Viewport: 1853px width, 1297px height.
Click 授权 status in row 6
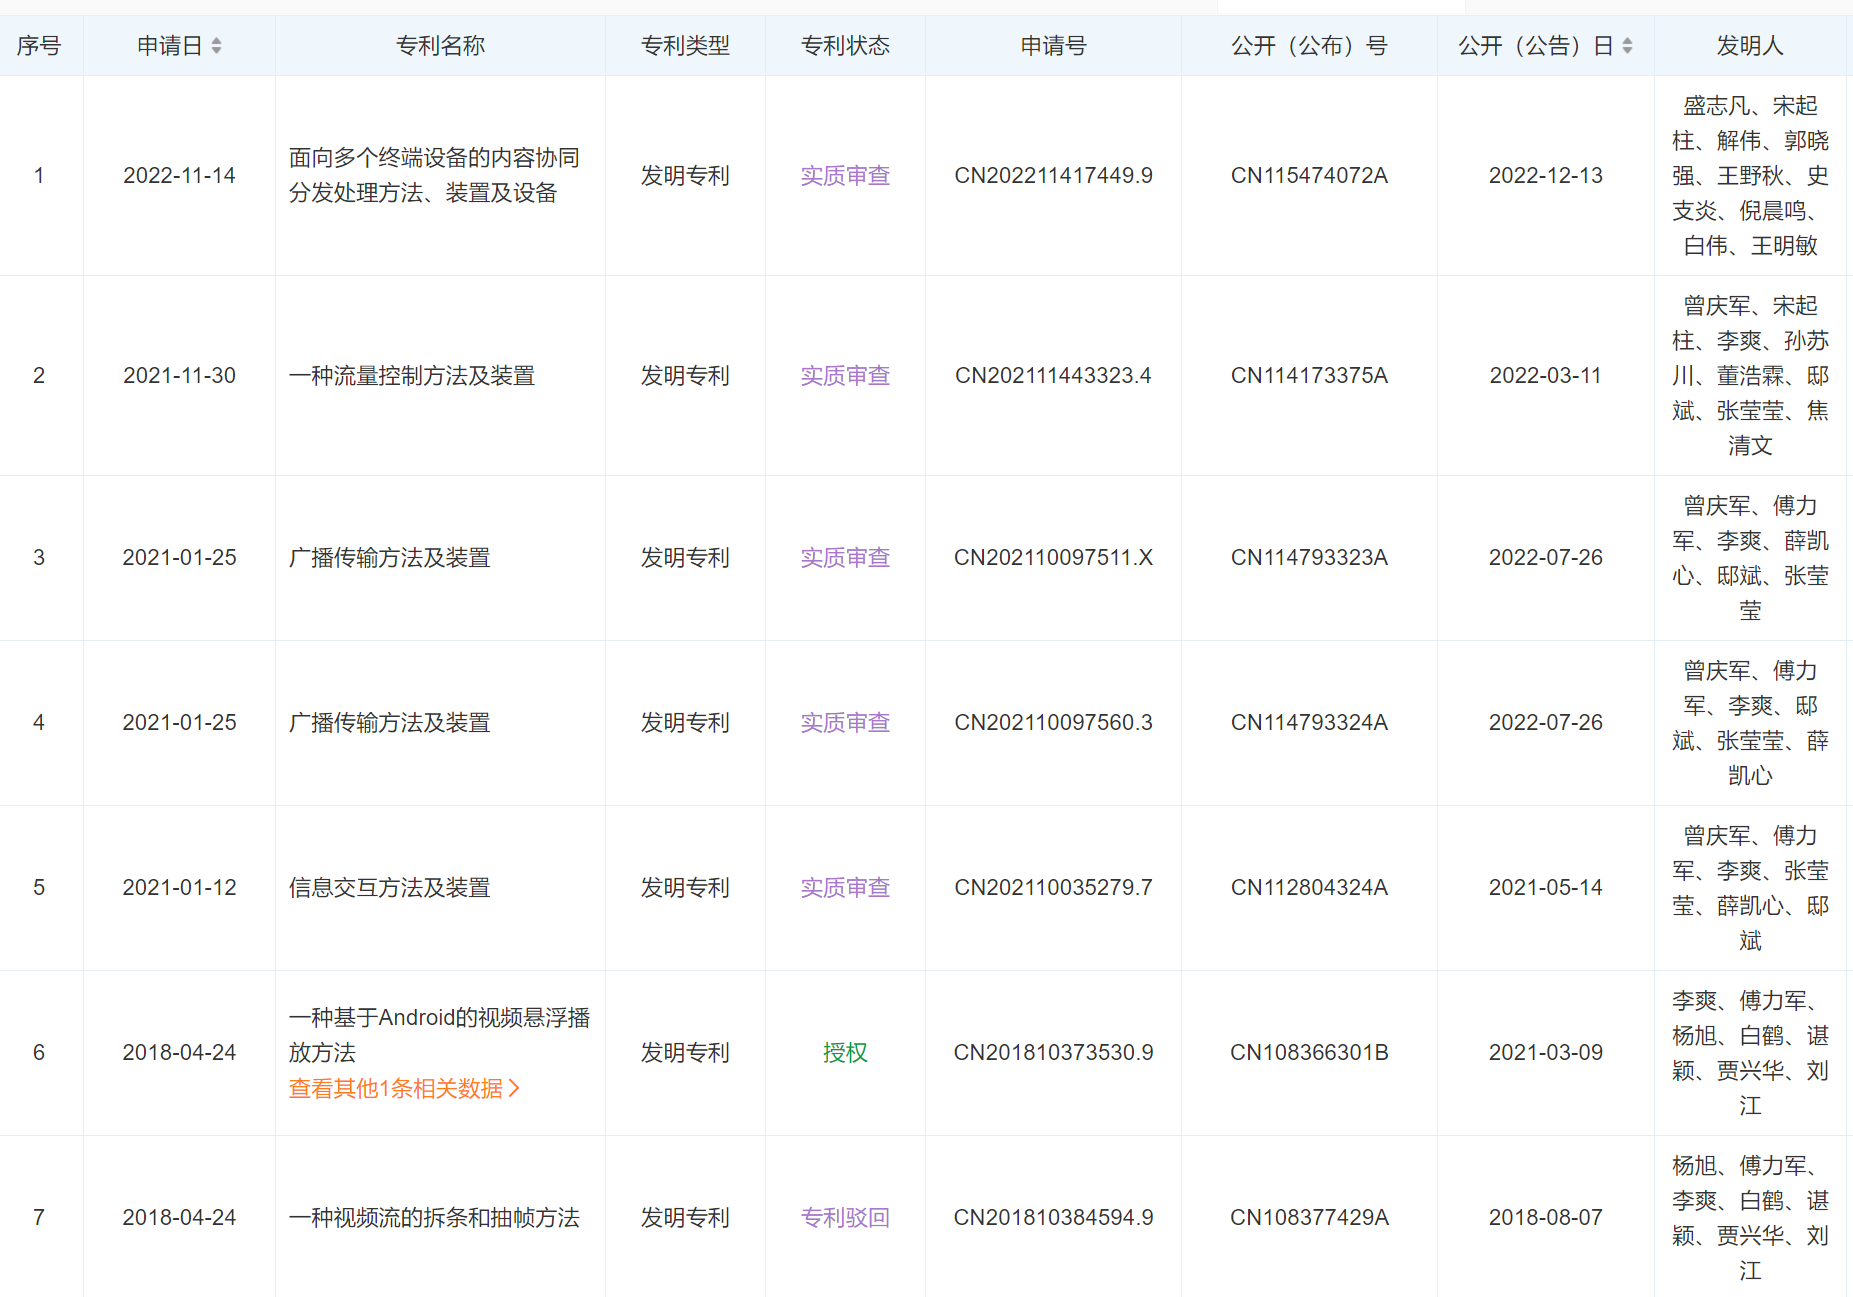(x=845, y=1053)
